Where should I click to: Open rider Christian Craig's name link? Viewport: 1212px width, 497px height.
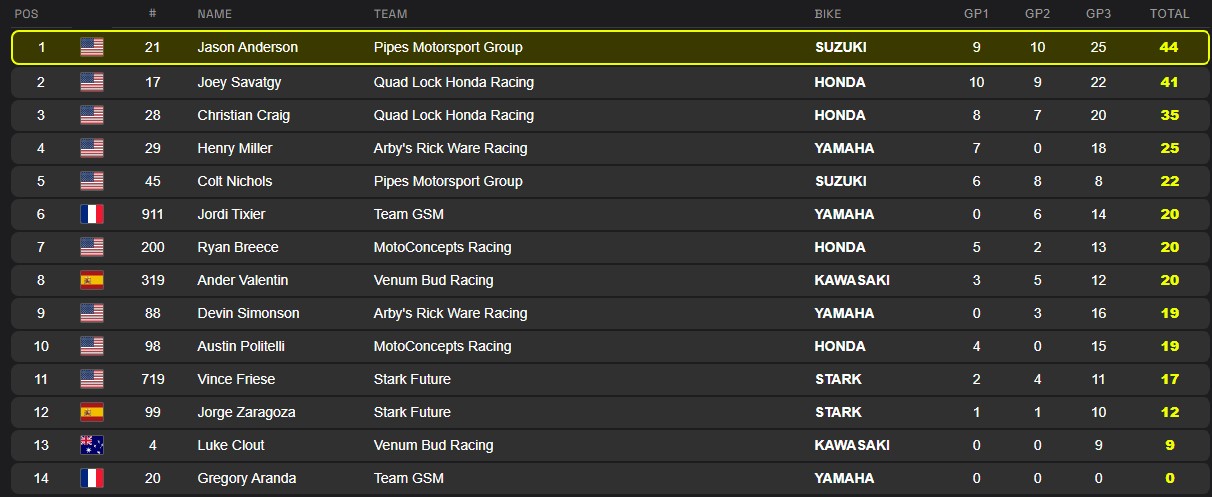pos(243,115)
